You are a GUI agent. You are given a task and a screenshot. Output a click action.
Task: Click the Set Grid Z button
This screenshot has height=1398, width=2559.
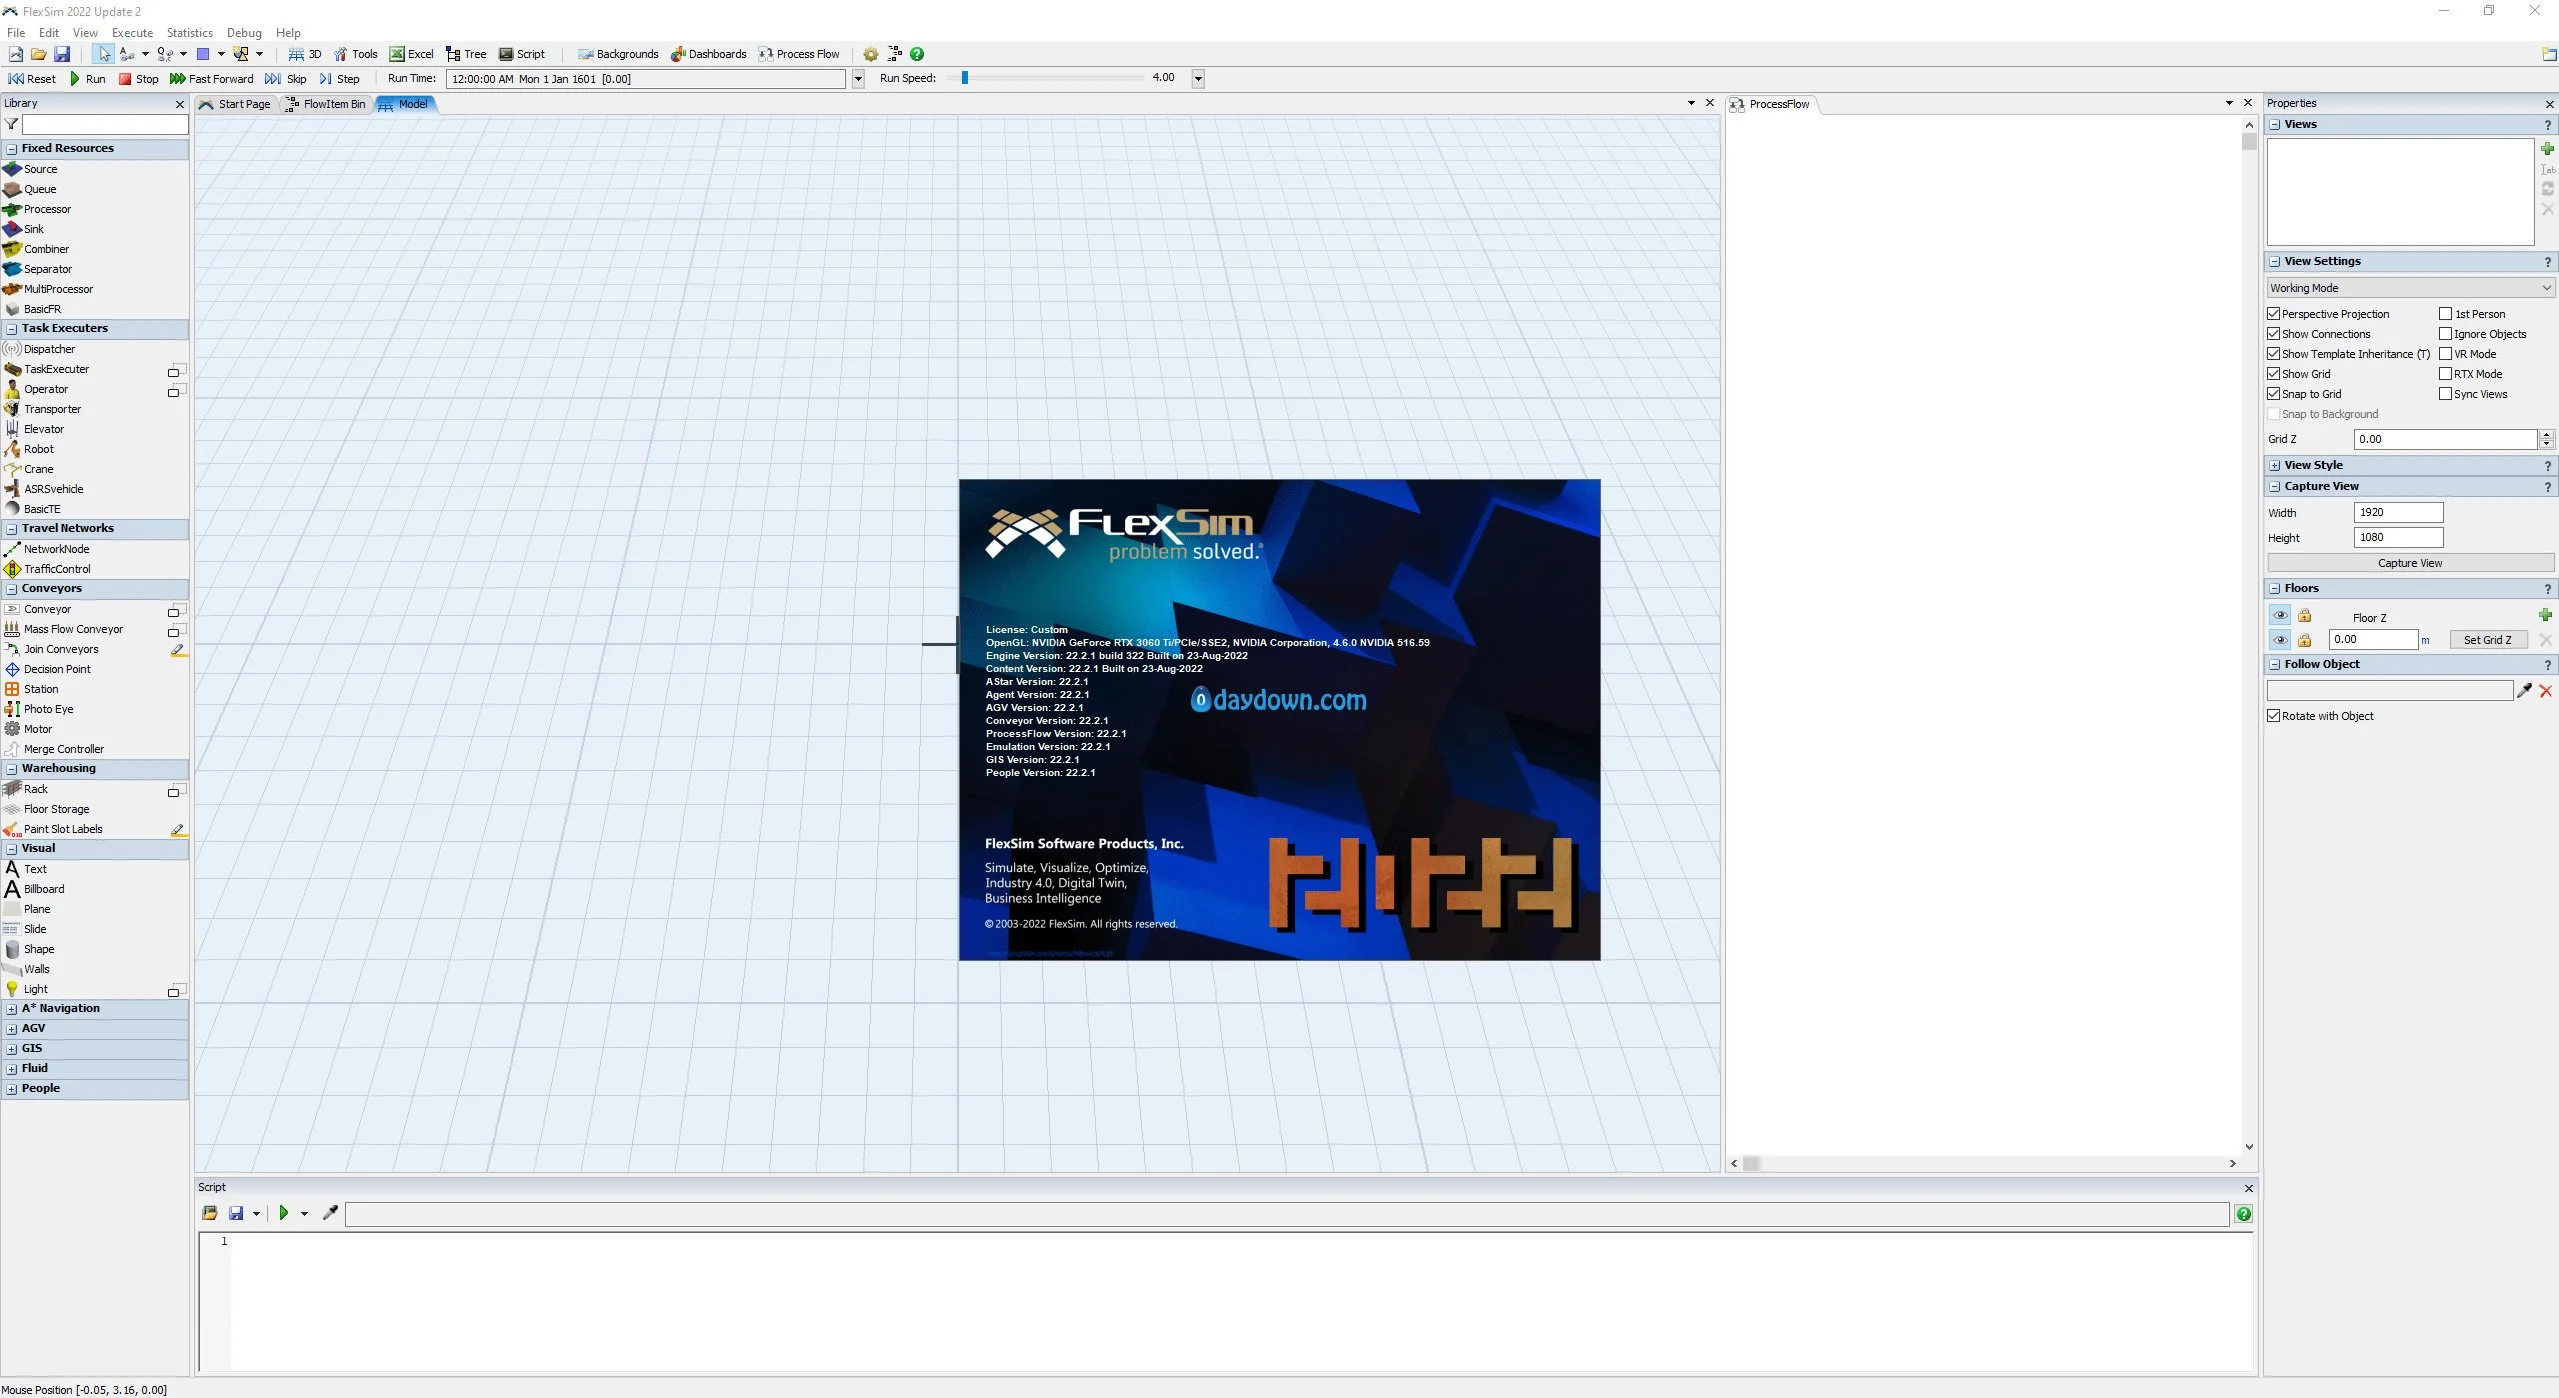click(x=2486, y=640)
